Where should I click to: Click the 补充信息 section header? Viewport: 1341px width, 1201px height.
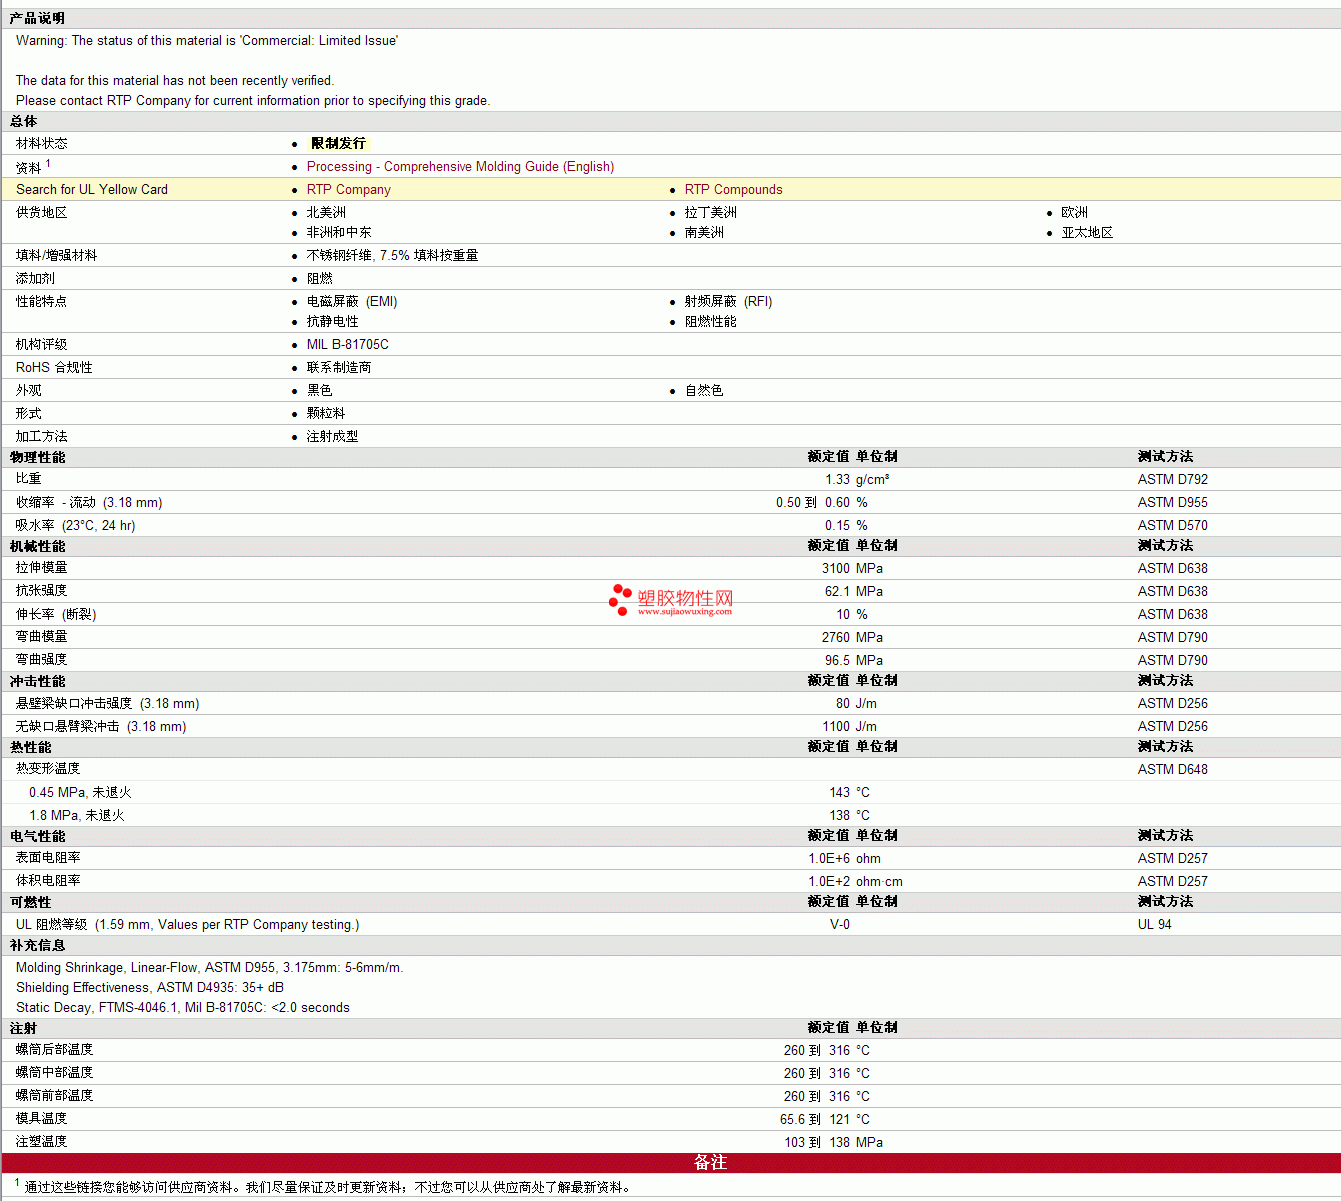[38, 946]
